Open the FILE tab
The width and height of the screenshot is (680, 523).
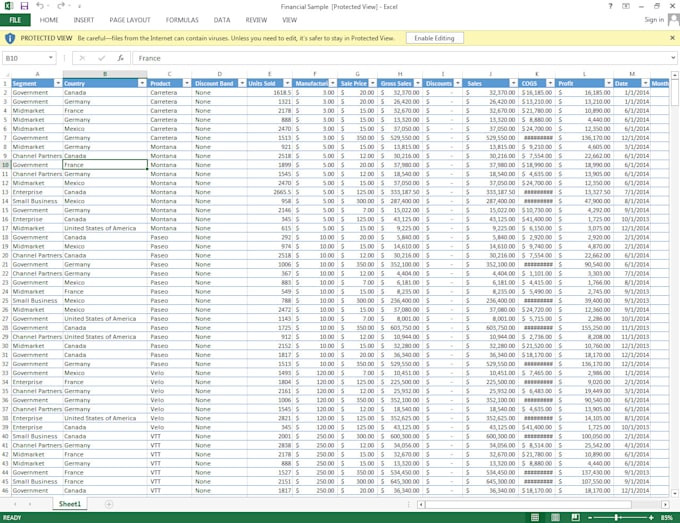pyautogui.click(x=15, y=20)
